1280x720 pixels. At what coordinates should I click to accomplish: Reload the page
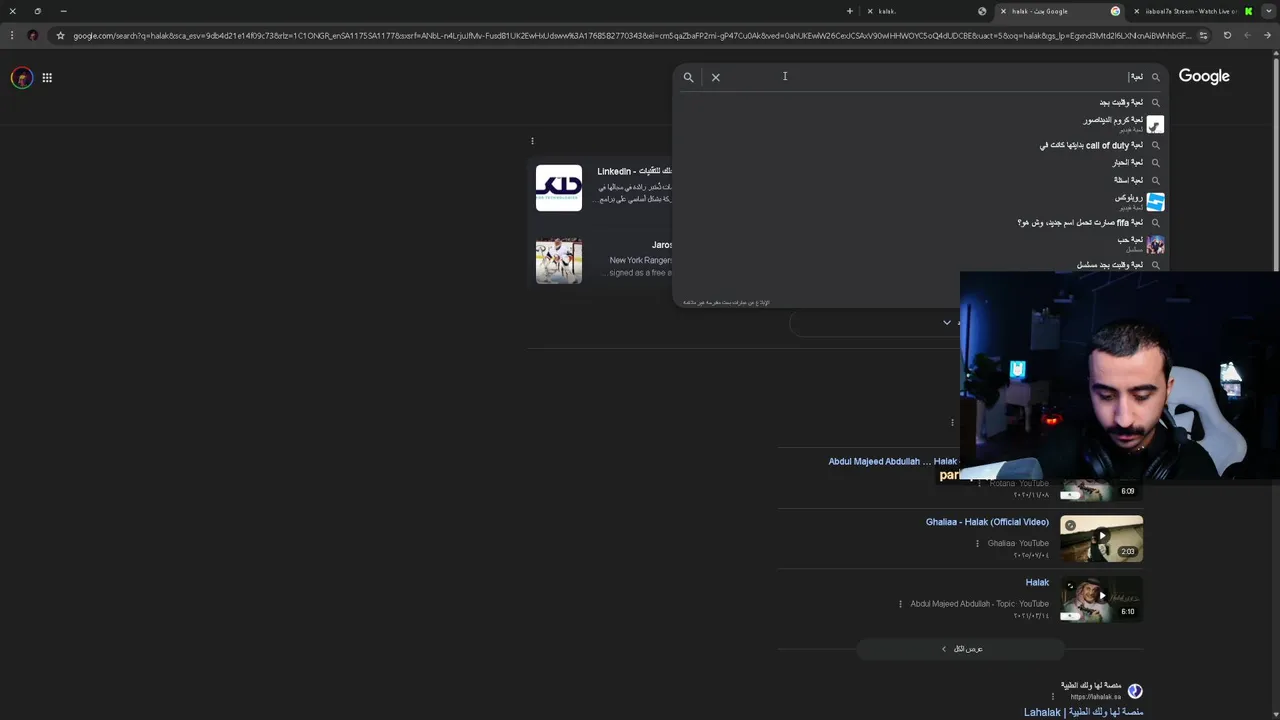1227,36
